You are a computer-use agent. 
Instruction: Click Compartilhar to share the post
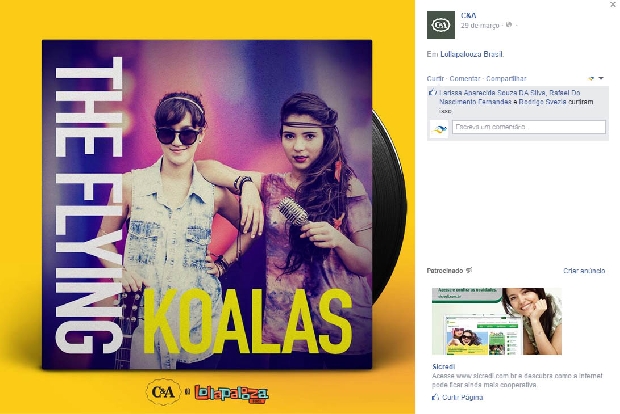[x=506, y=78]
